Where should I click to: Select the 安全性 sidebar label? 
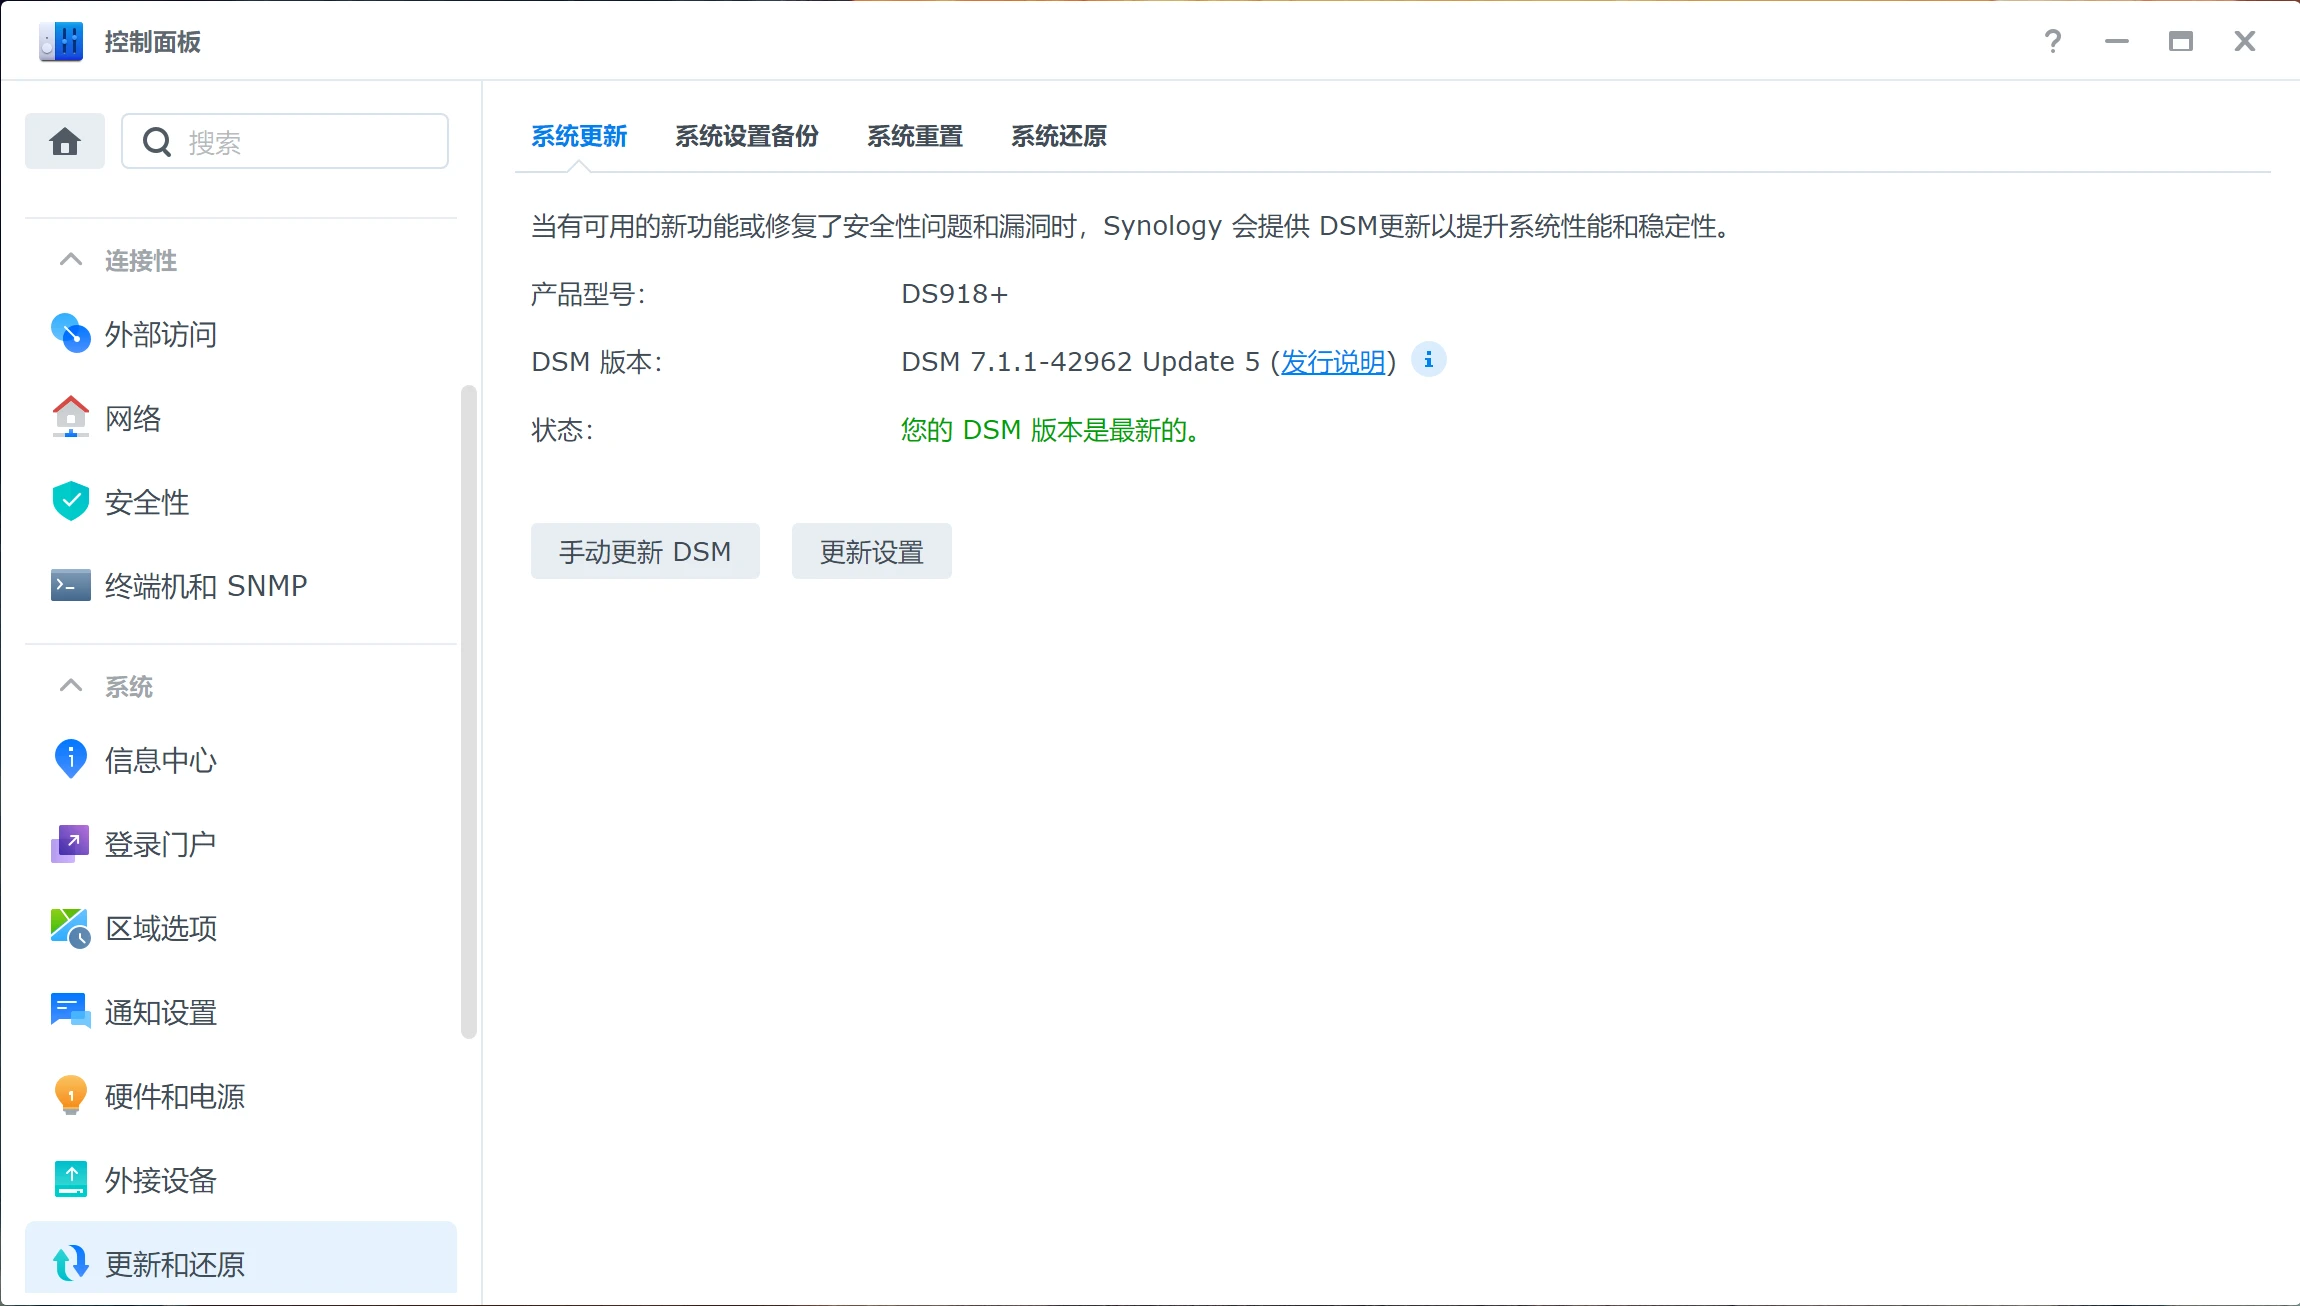(147, 502)
